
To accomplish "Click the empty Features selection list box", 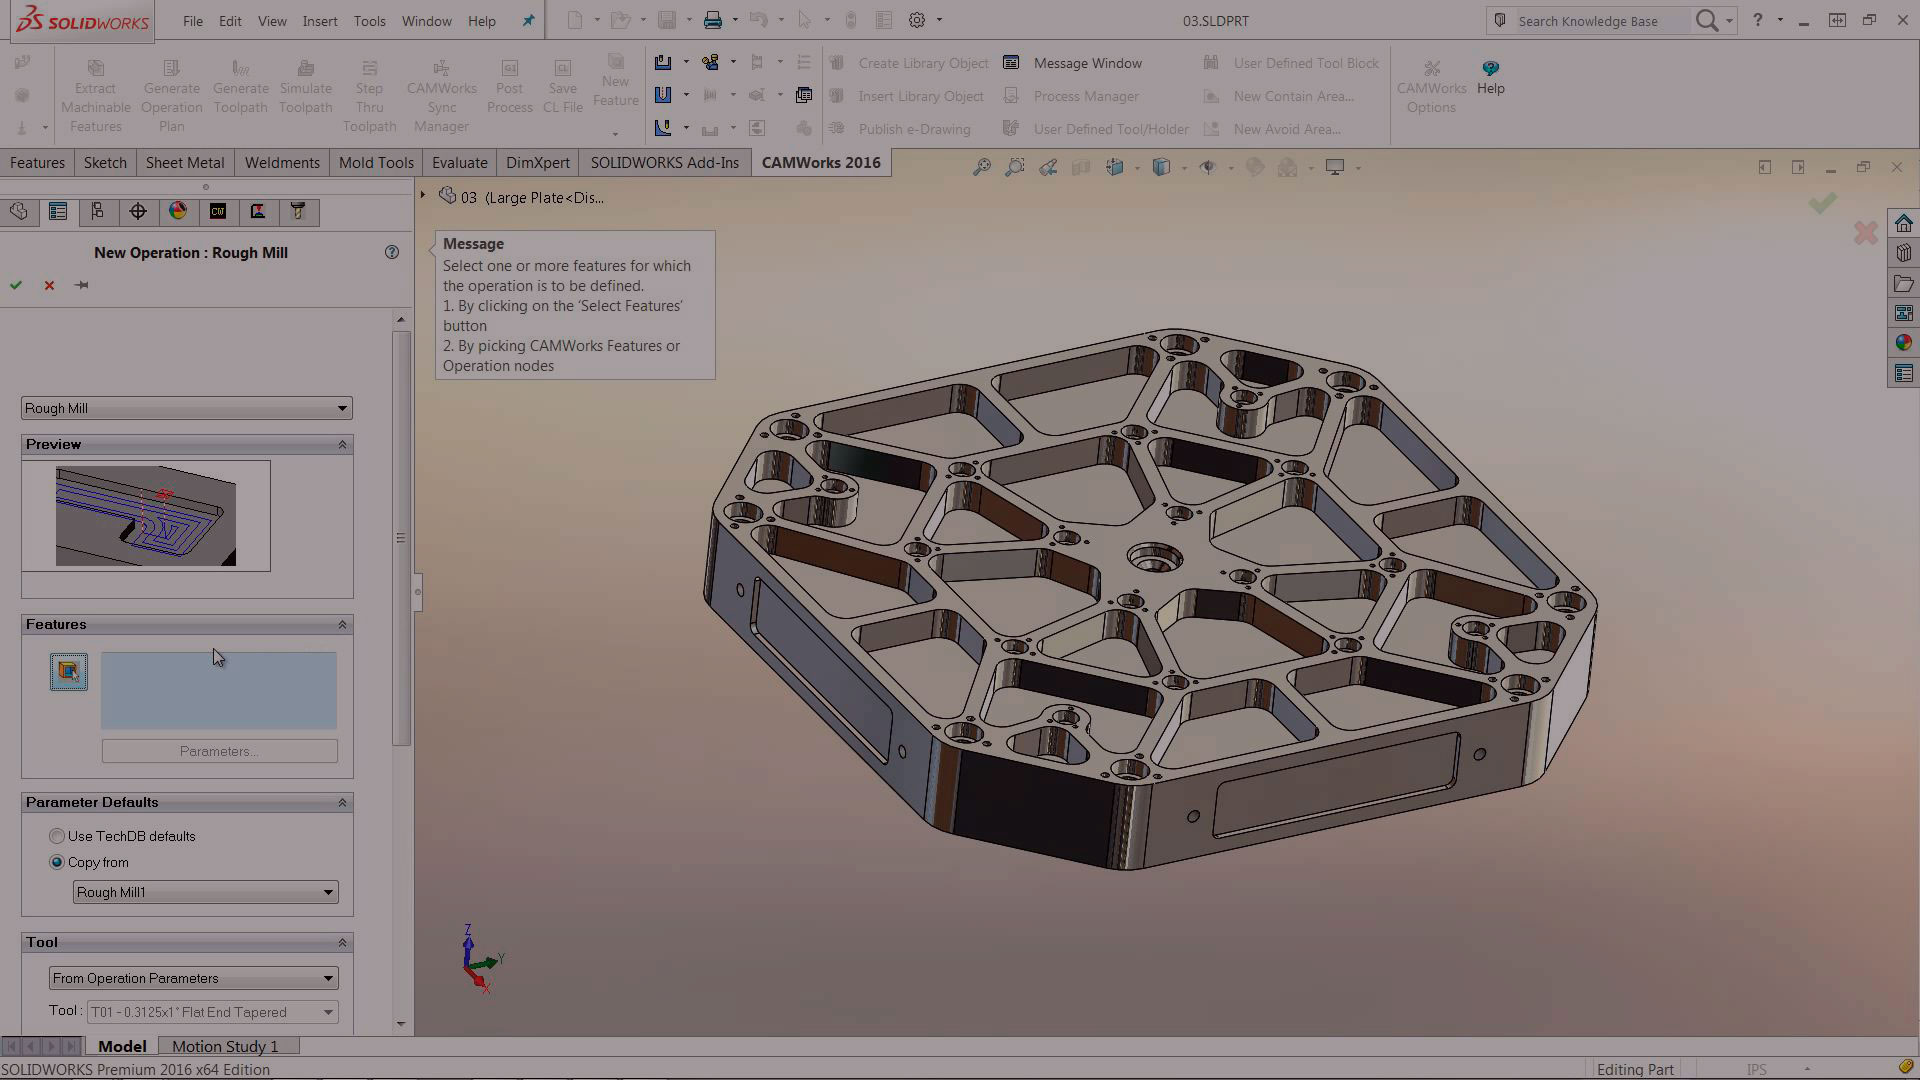I will (219, 690).
